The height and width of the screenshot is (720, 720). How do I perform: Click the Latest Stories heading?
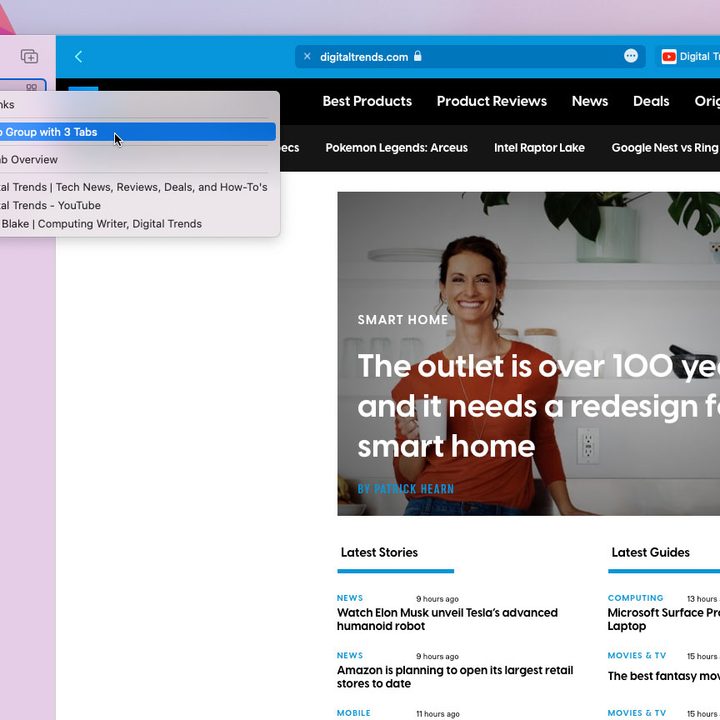(379, 552)
